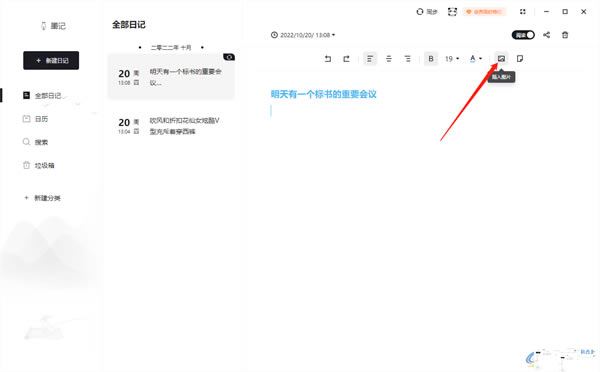Enter fullscreen with the four-corner icon
This screenshot has height=372, width=600.
(523, 12)
